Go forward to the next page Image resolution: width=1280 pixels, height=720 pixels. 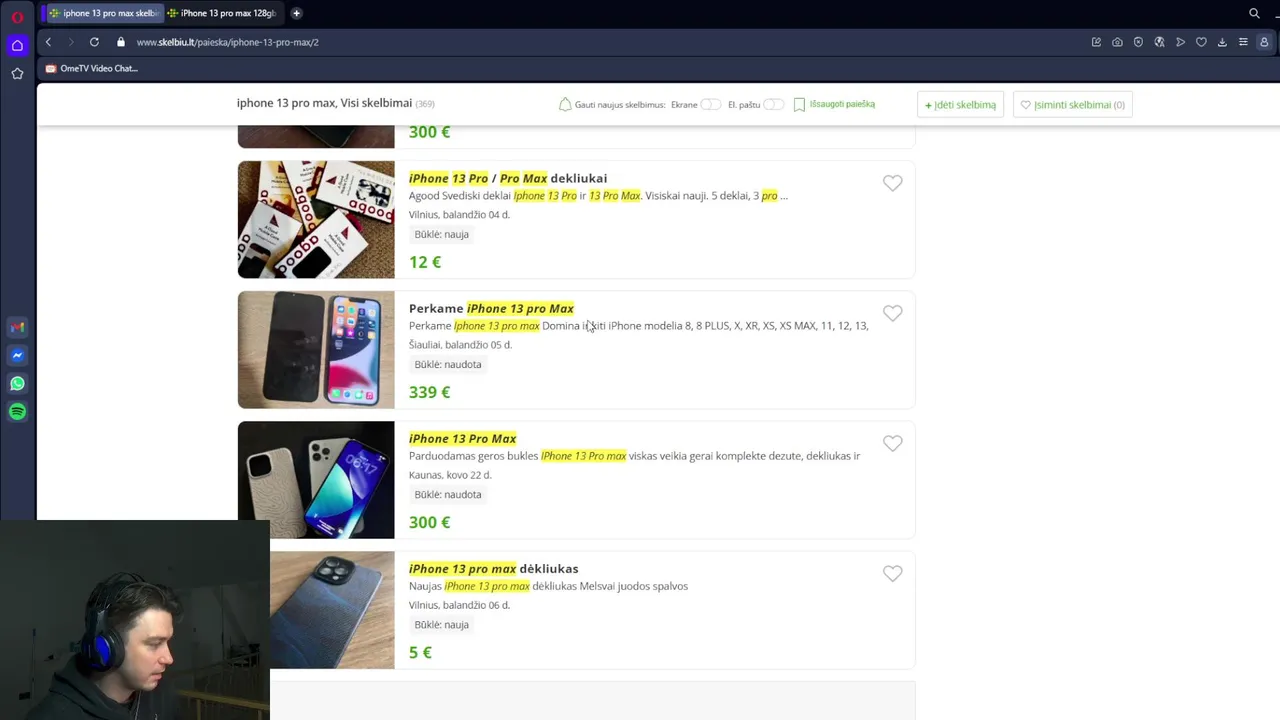[70, 42]
